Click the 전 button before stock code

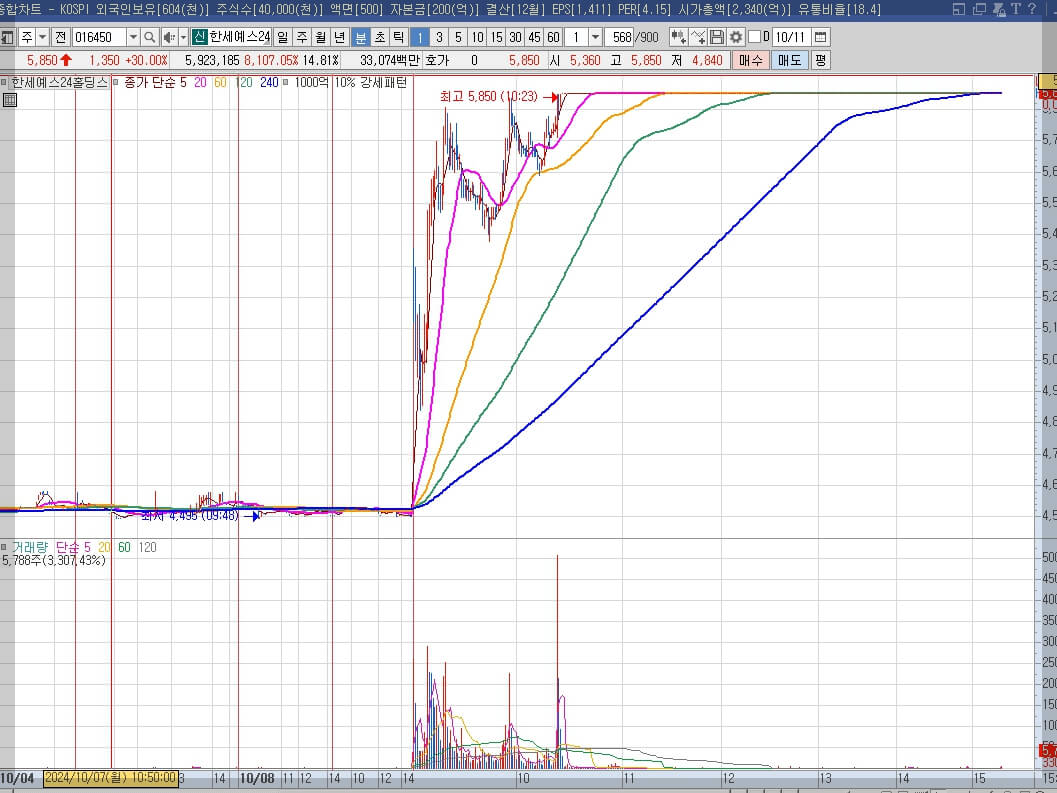[61, 36]
